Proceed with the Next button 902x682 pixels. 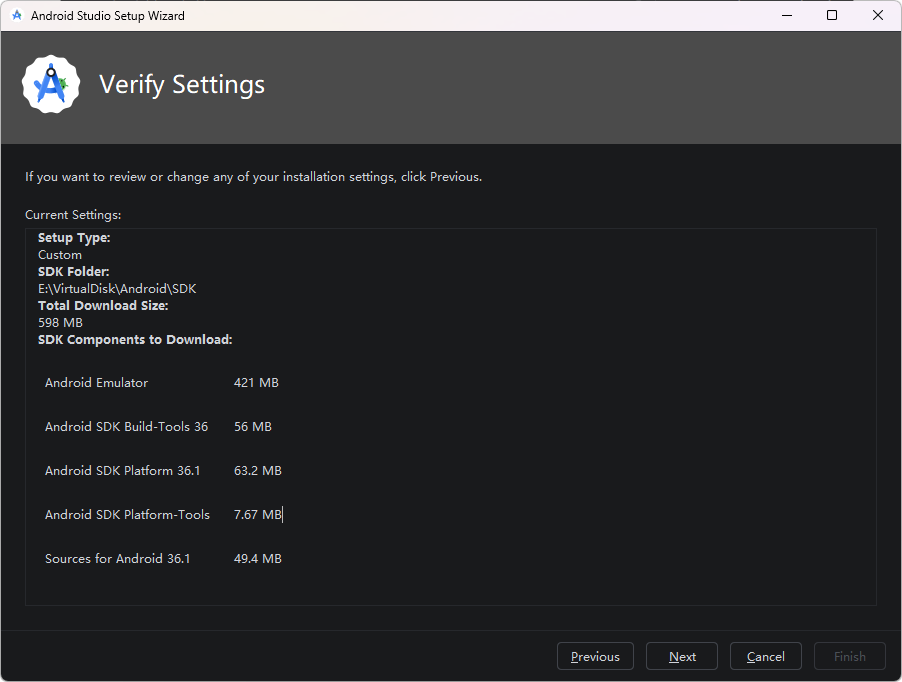click(x=682, y=656)
